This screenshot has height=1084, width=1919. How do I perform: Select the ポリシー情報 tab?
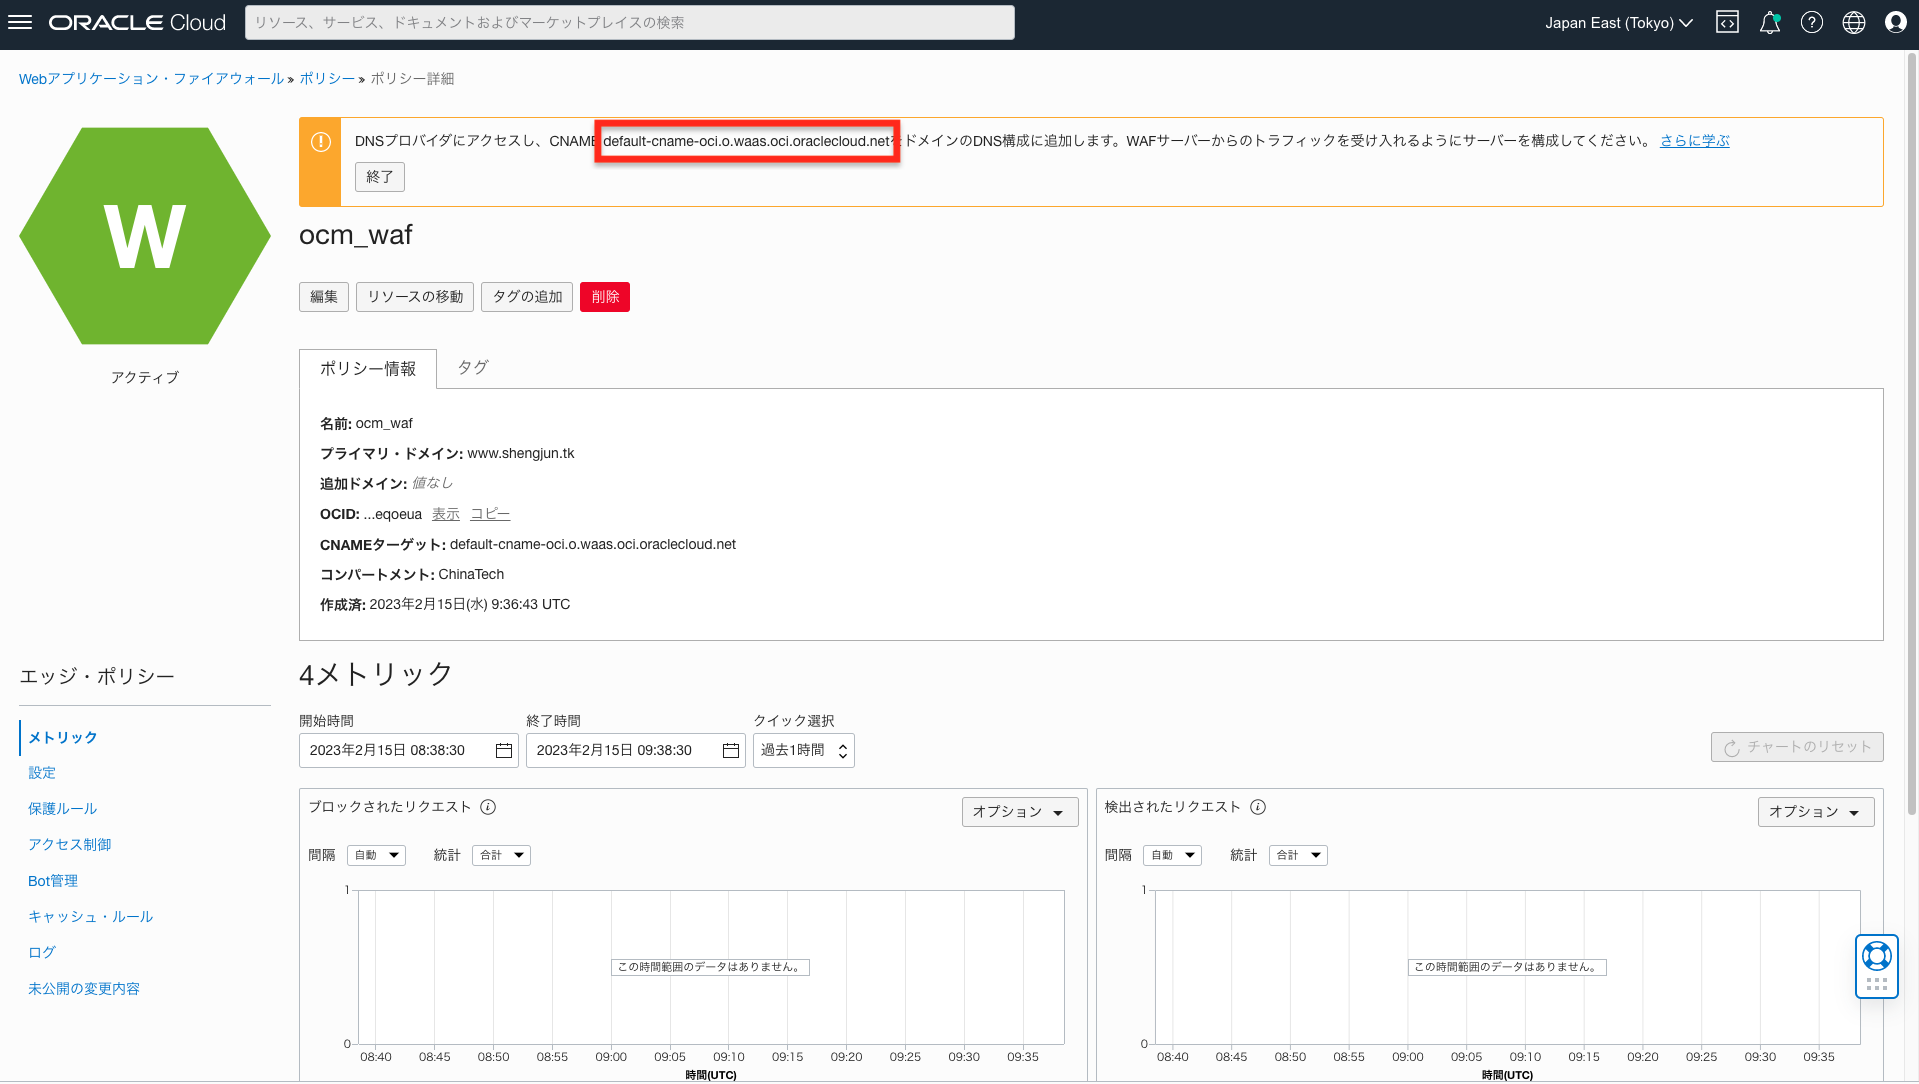[x=368, y=368]
